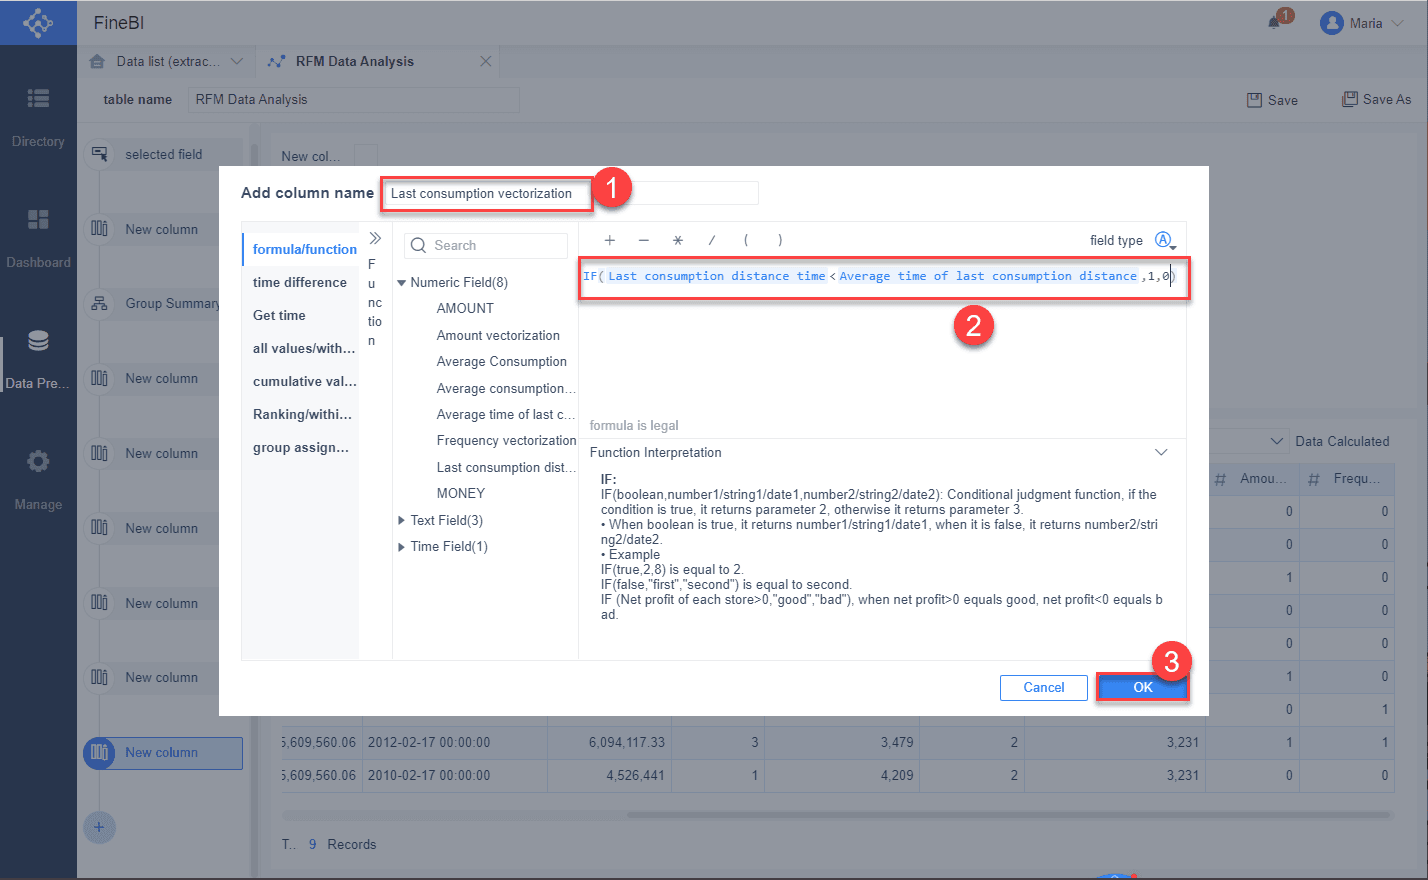Expand the Time Field(1) group
The width and height of the screenshot is (1428, 880).
[401, 546]
